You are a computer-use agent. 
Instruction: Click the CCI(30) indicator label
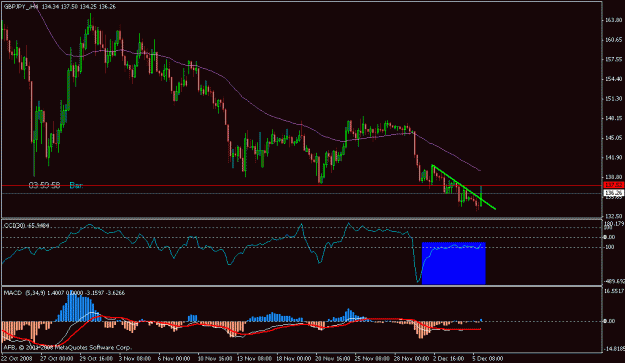[26, 226]
